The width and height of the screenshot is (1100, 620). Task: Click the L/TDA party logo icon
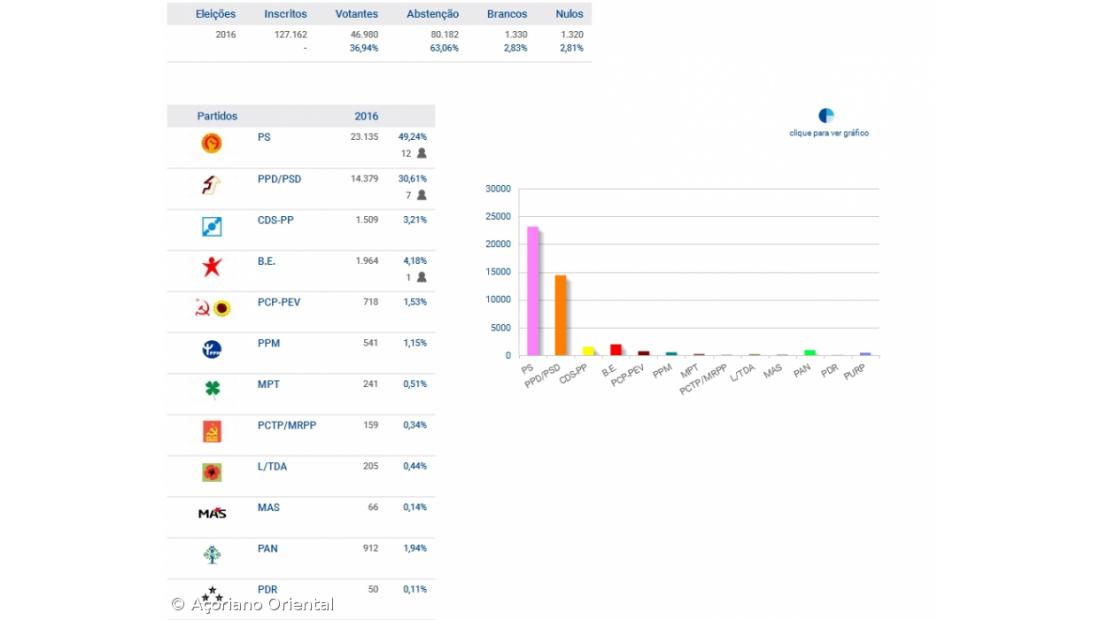[x=211, y=472]
